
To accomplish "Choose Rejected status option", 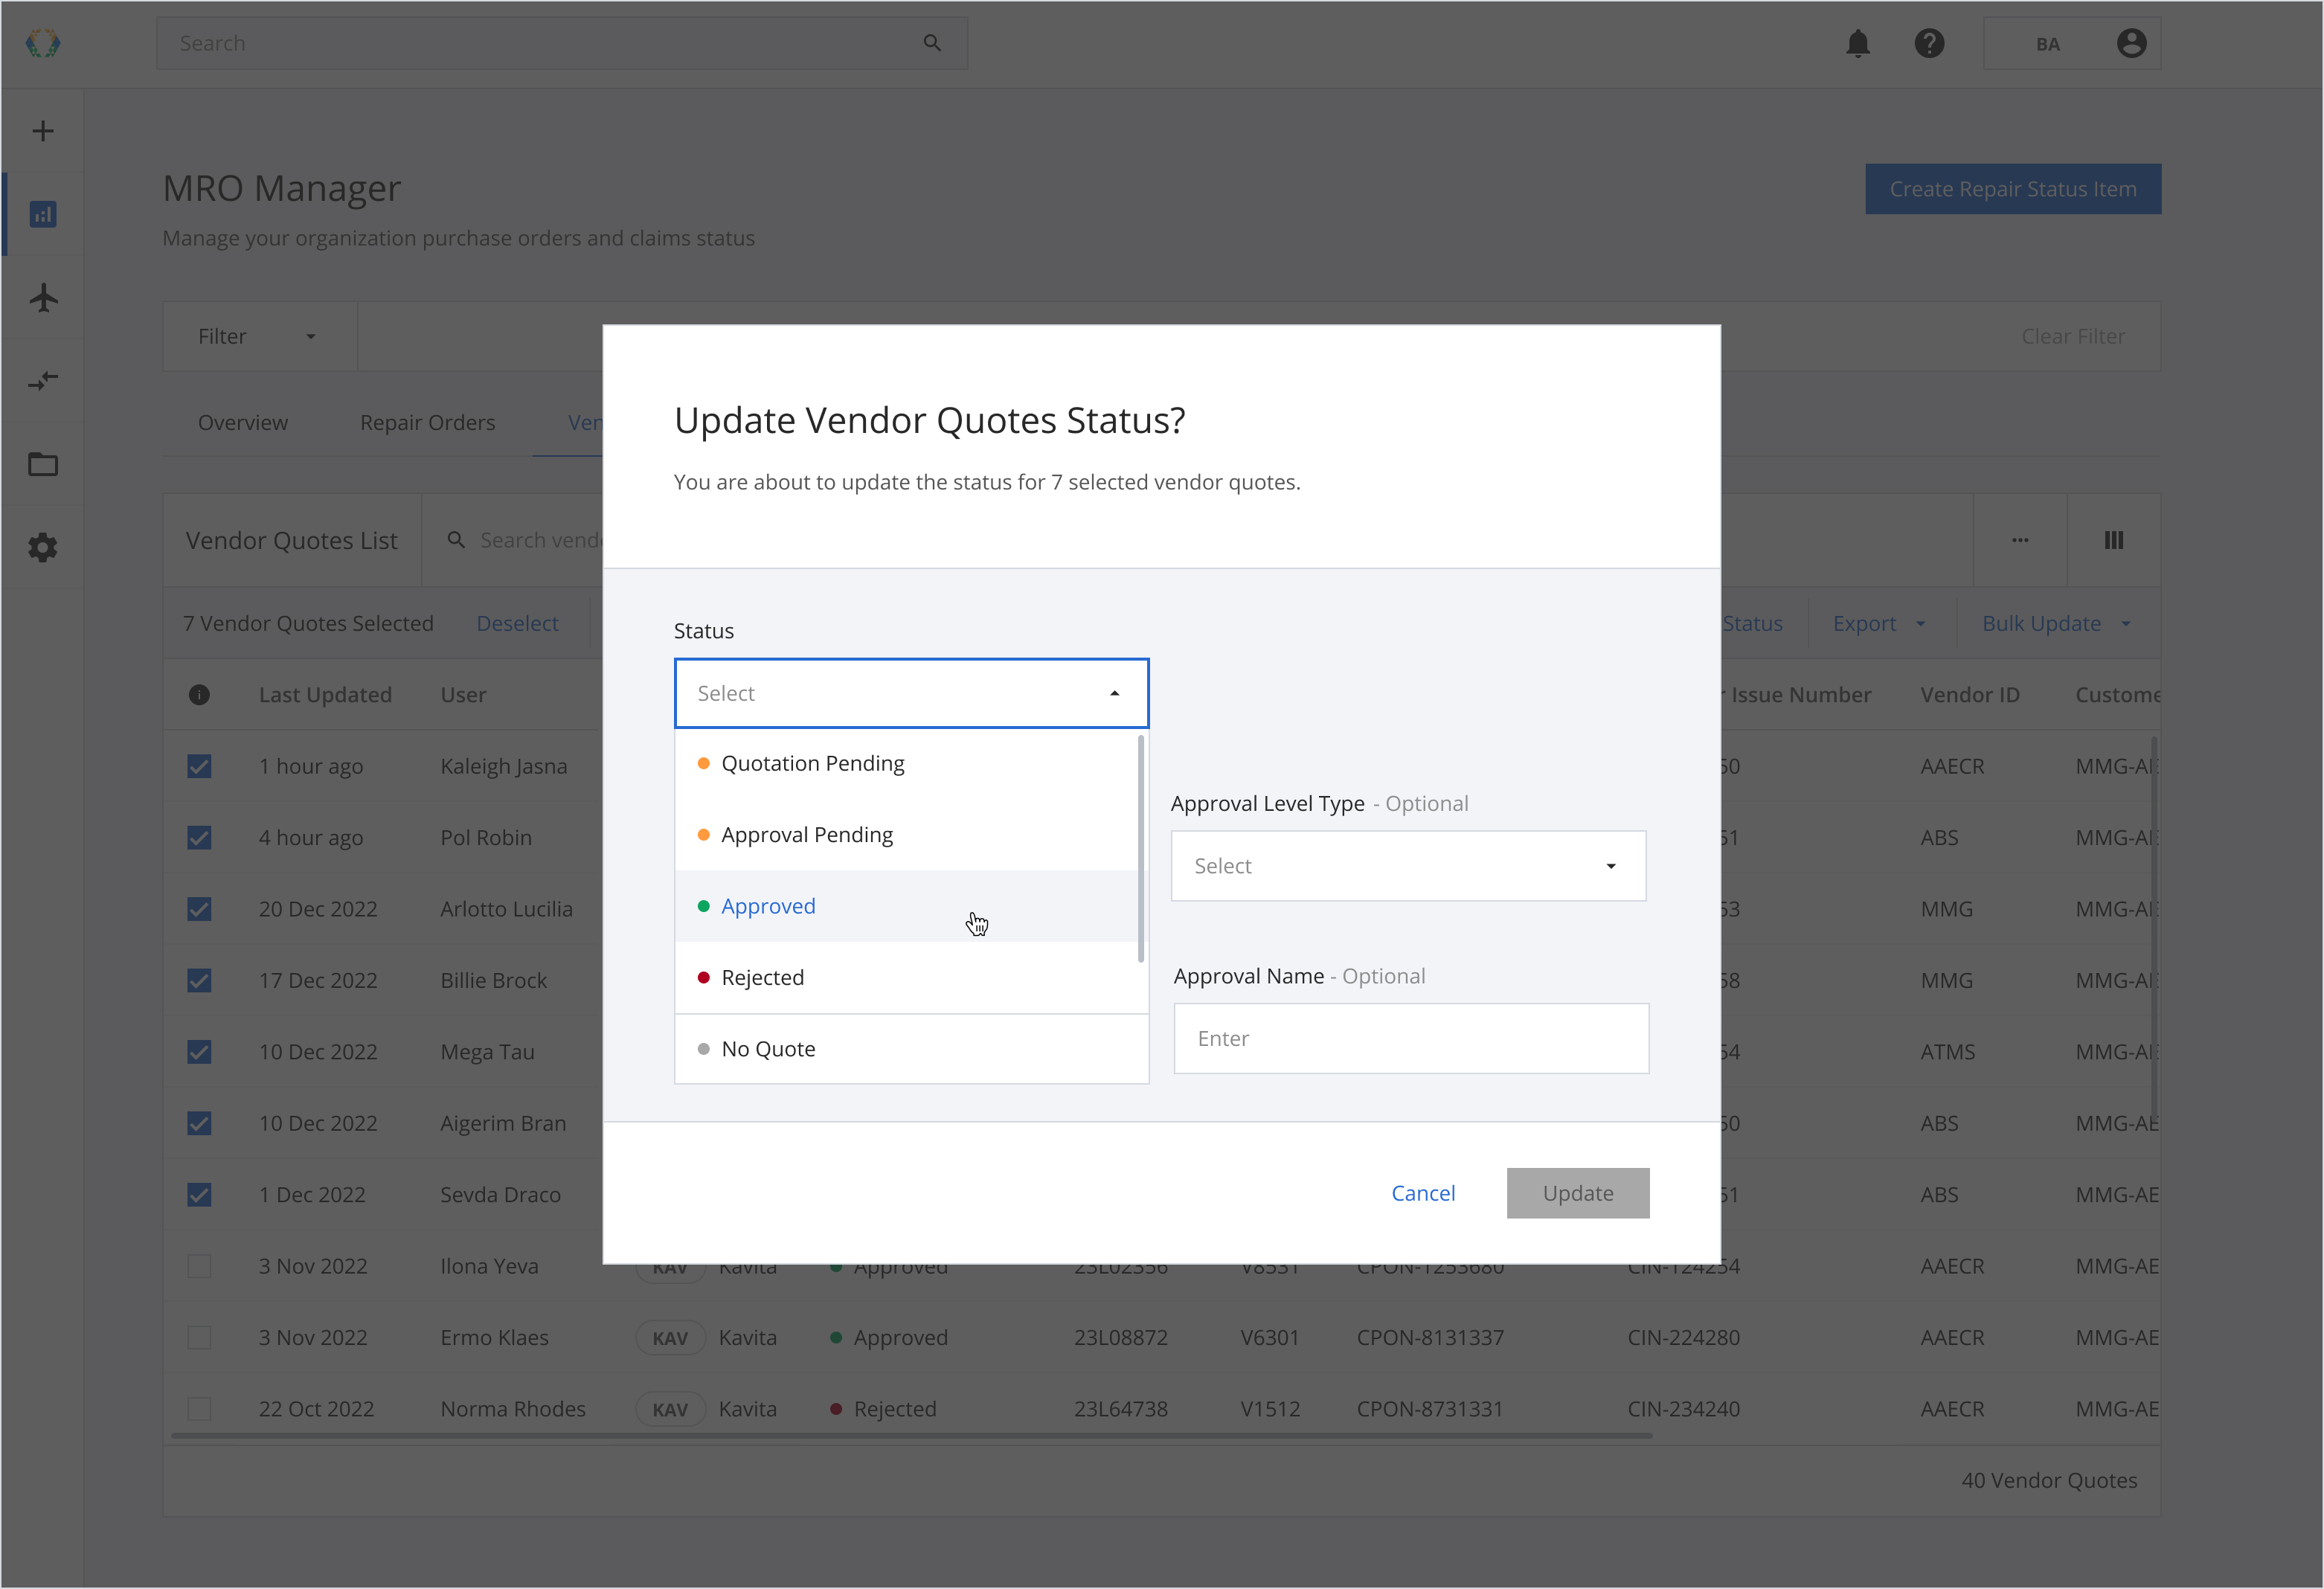I will 907,978.
